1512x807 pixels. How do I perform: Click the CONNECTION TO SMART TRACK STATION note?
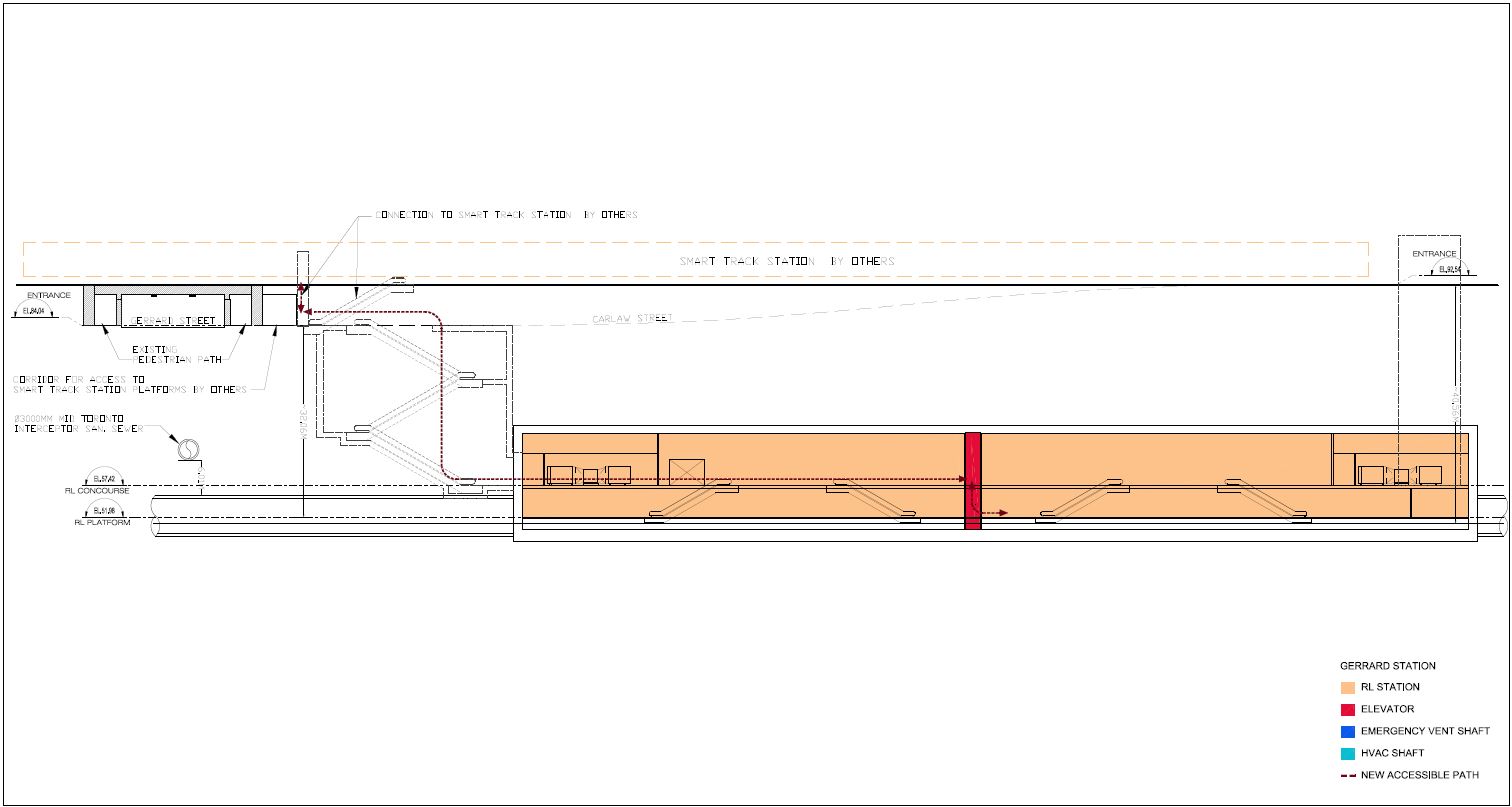click(506, 215)
